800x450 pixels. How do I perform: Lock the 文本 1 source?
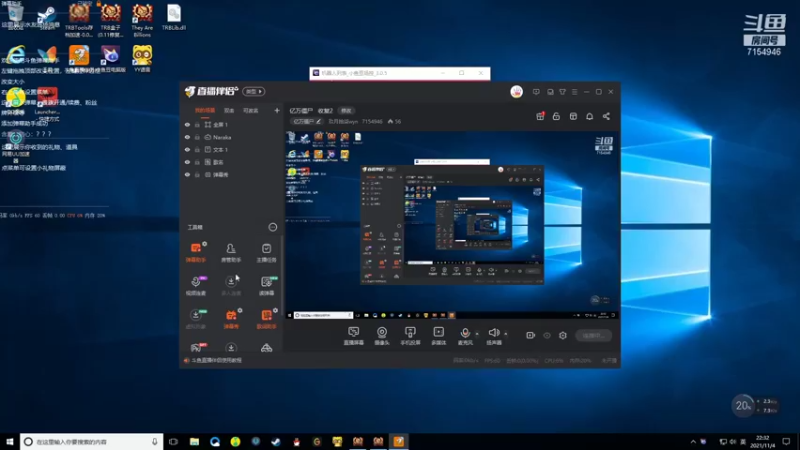coord(197,149)
